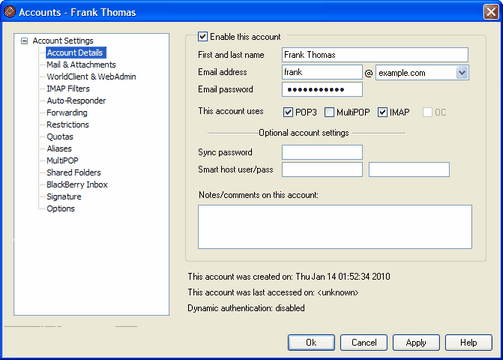Click the First and last name field
Screen dimensions: 503x360
[x=375, y=55]
